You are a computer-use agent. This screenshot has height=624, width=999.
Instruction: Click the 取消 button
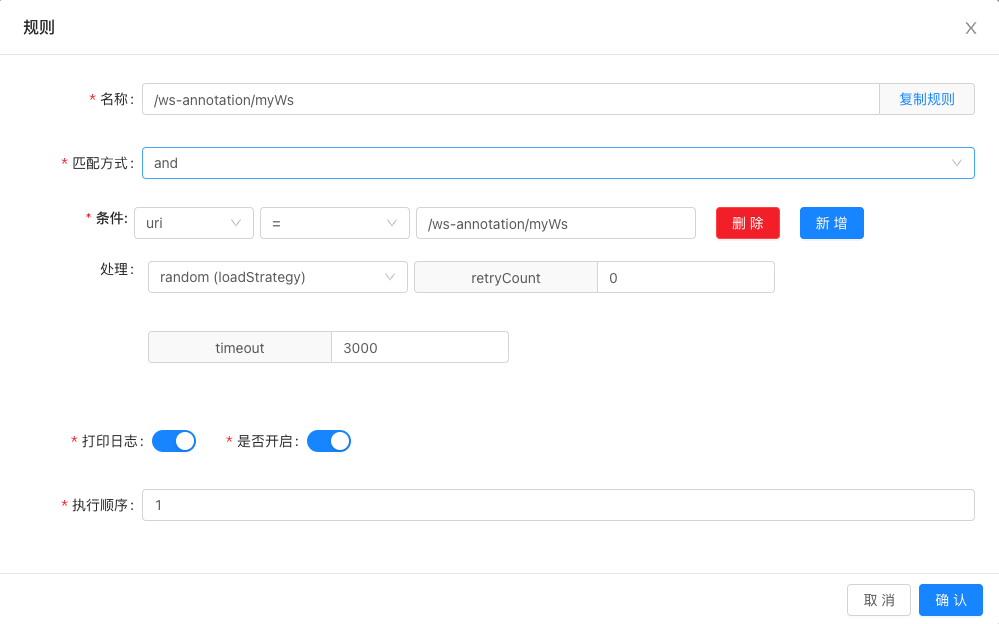tap(878, 600)
